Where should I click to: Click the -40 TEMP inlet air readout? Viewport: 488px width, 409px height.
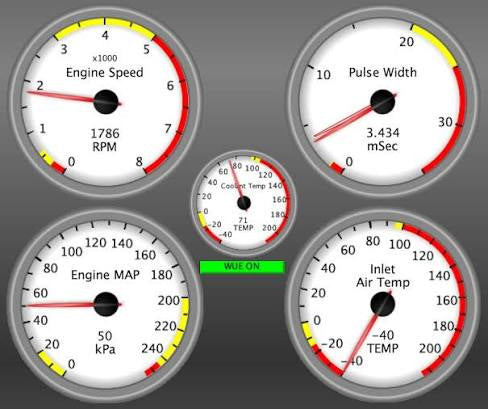coord(383,342)
